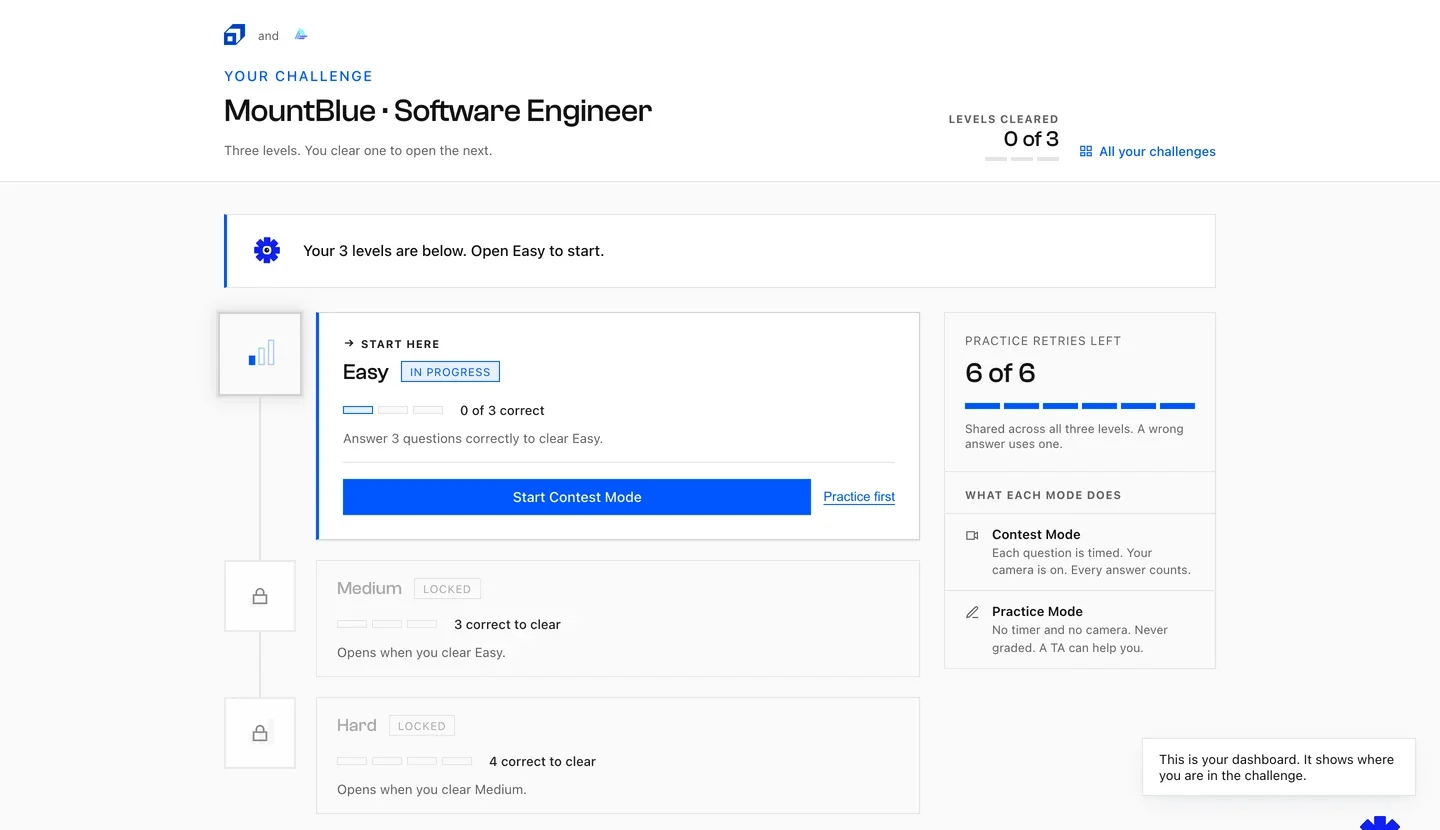Click the camera icon next to Contest Mode
Screen dimensions: 1440x830
(x=972, y=535)
